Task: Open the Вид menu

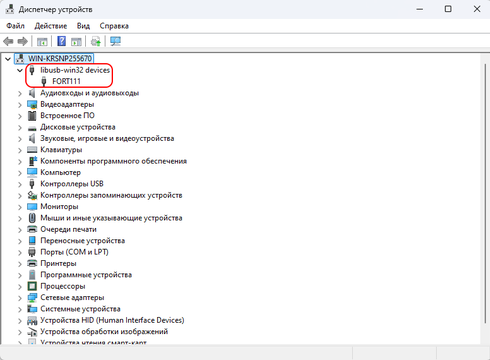Action: 83,26
